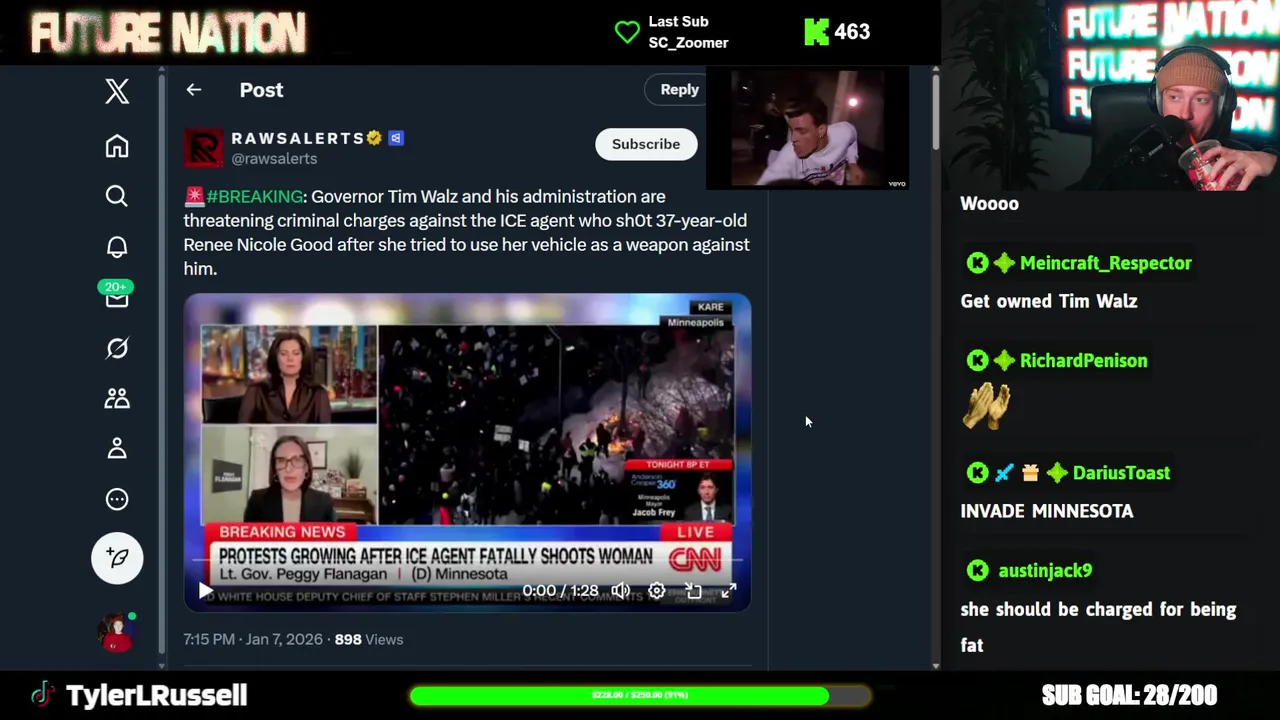Open Profile person icon in sidebar
The height and width of the screenshot is (720, 1280).
(x=117, y=448)
